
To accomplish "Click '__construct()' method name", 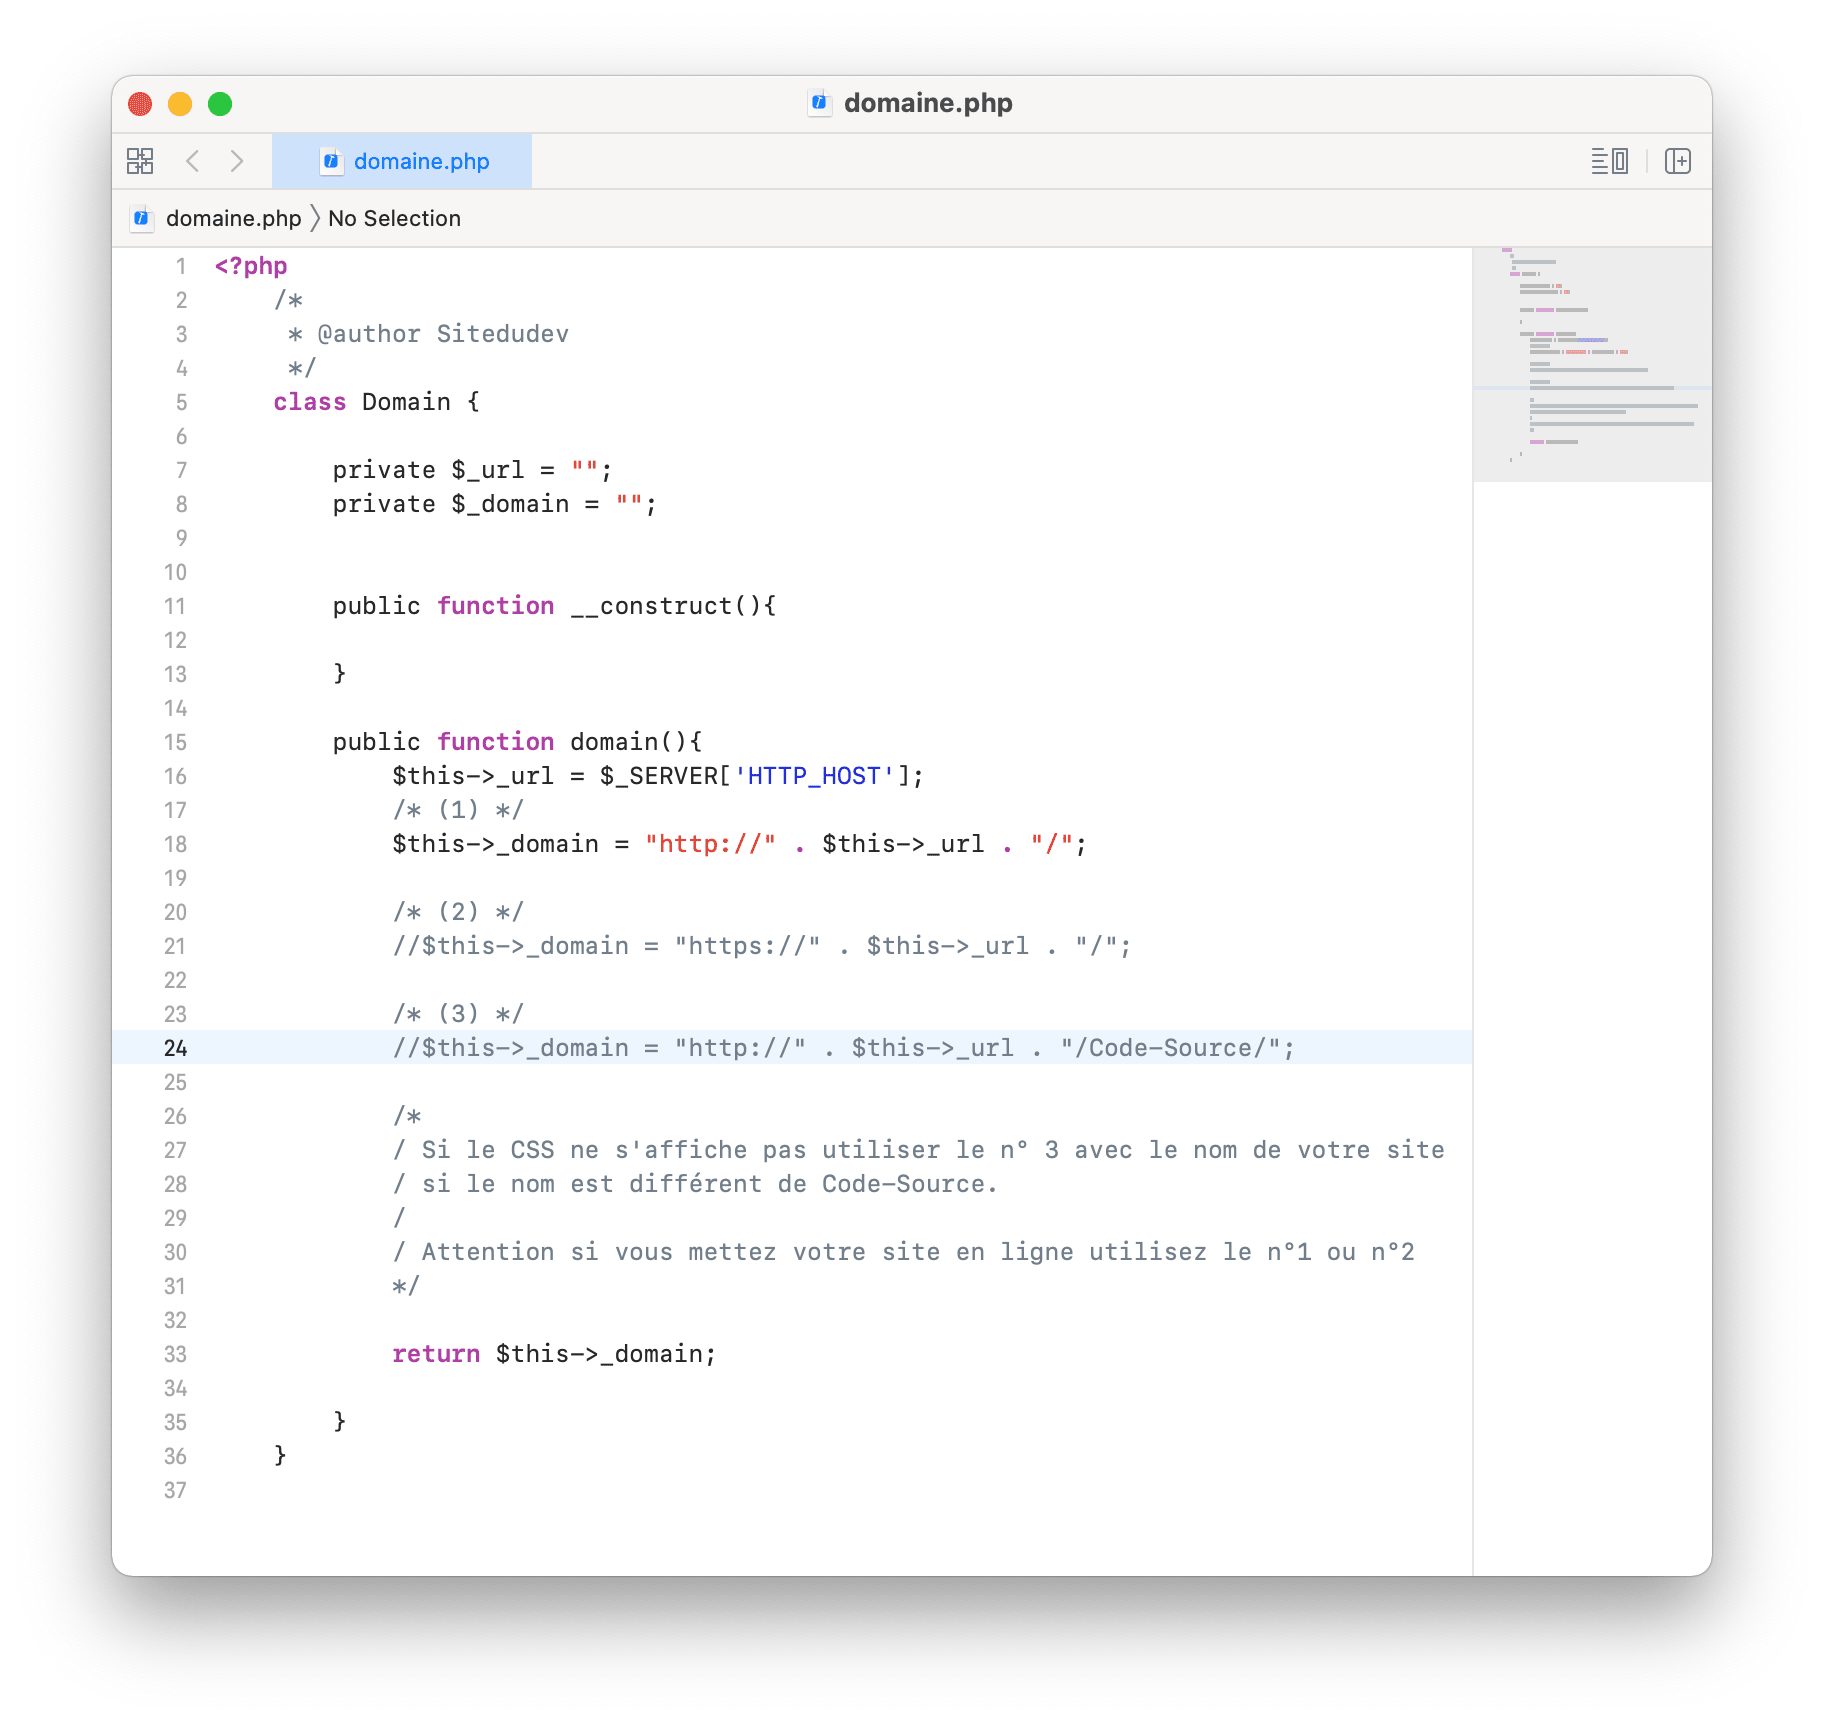I will pos(667,606).
